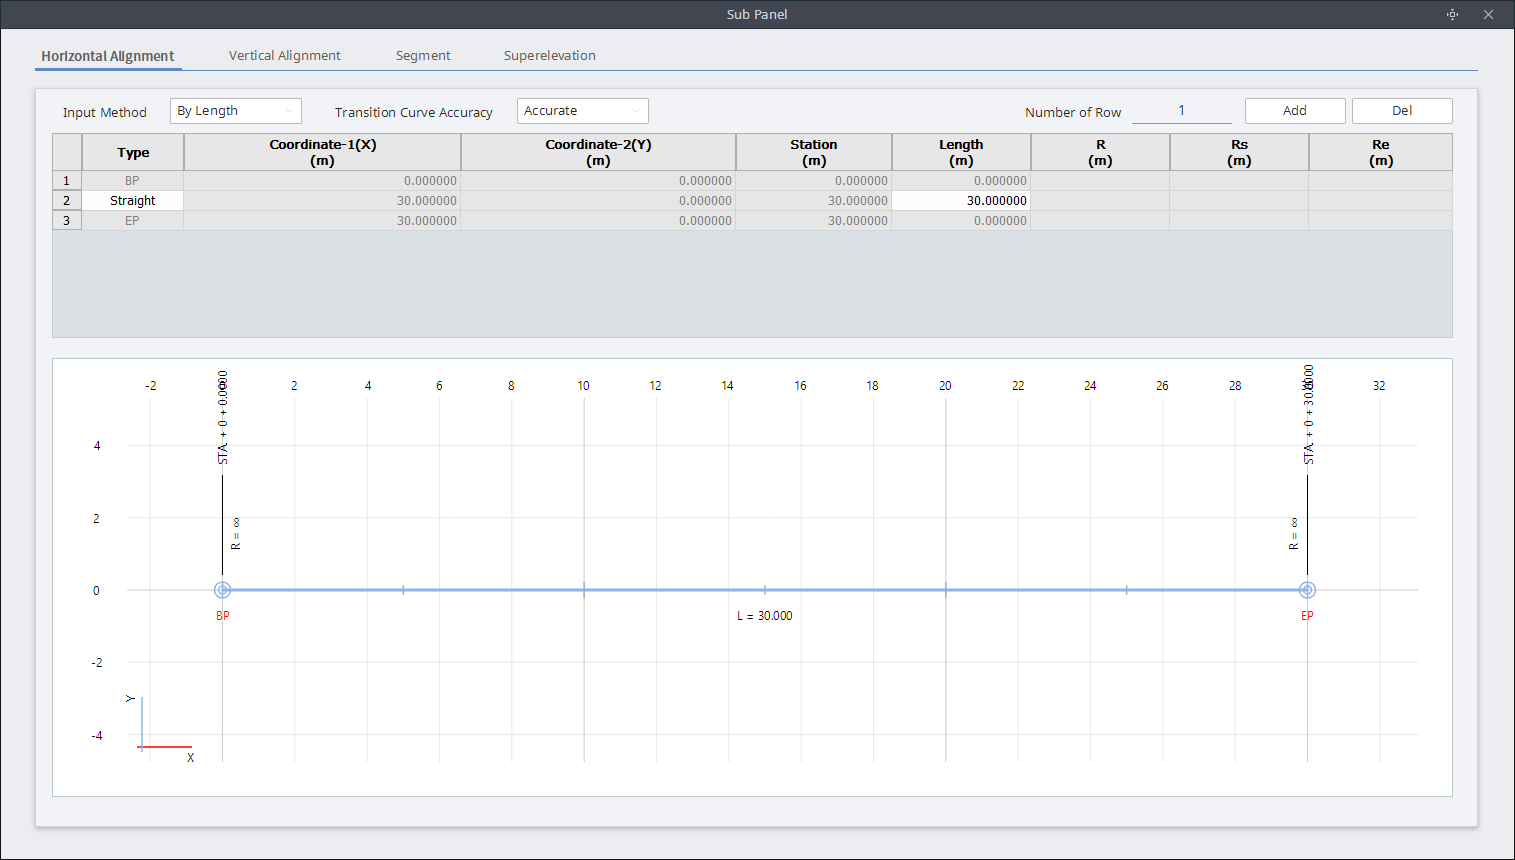The width and height of the screenshot is (1515, 860).
Task: Click the Del button
Action: [1401, 110]
